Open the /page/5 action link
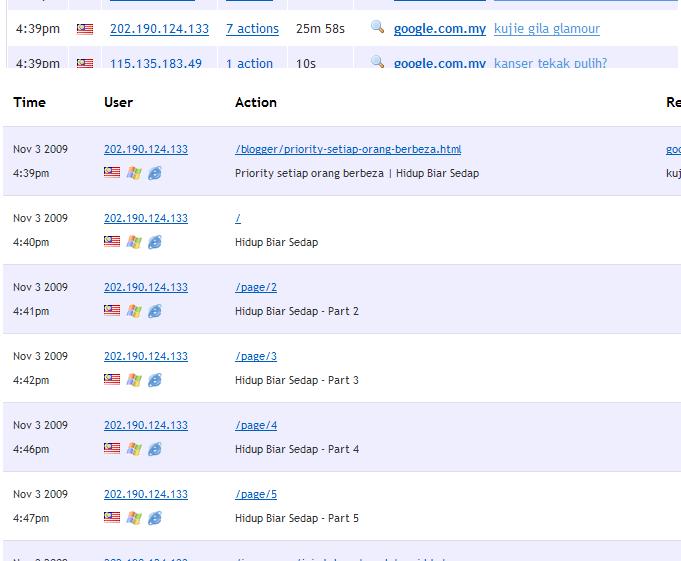Screen dimensions: 681x561 click(256, 495)
